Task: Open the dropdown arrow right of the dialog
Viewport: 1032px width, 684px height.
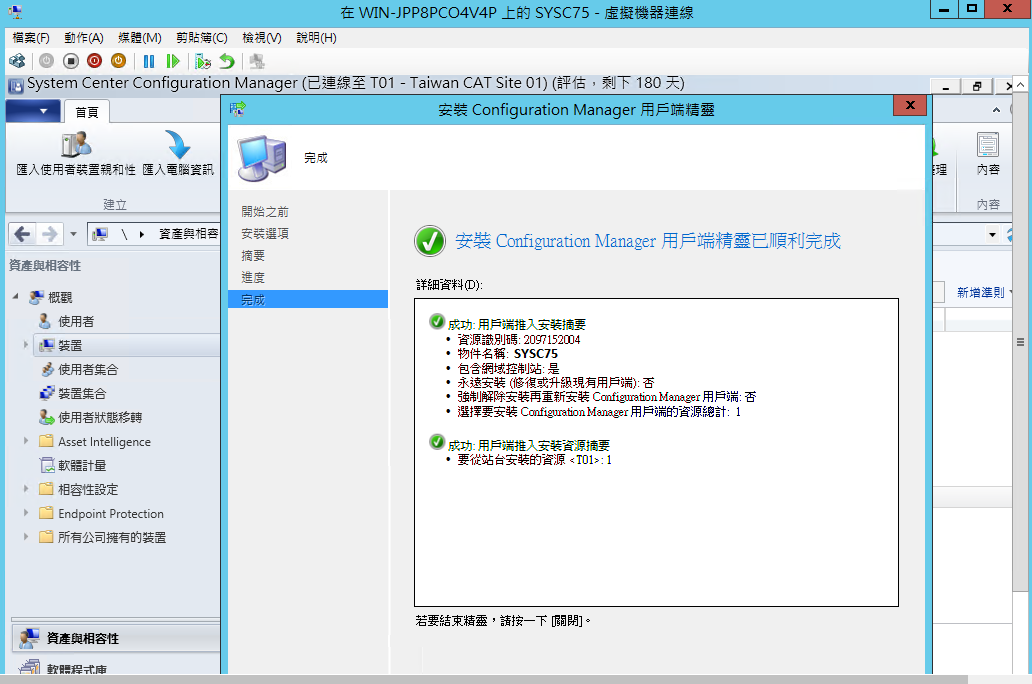Action: (993, 234)
